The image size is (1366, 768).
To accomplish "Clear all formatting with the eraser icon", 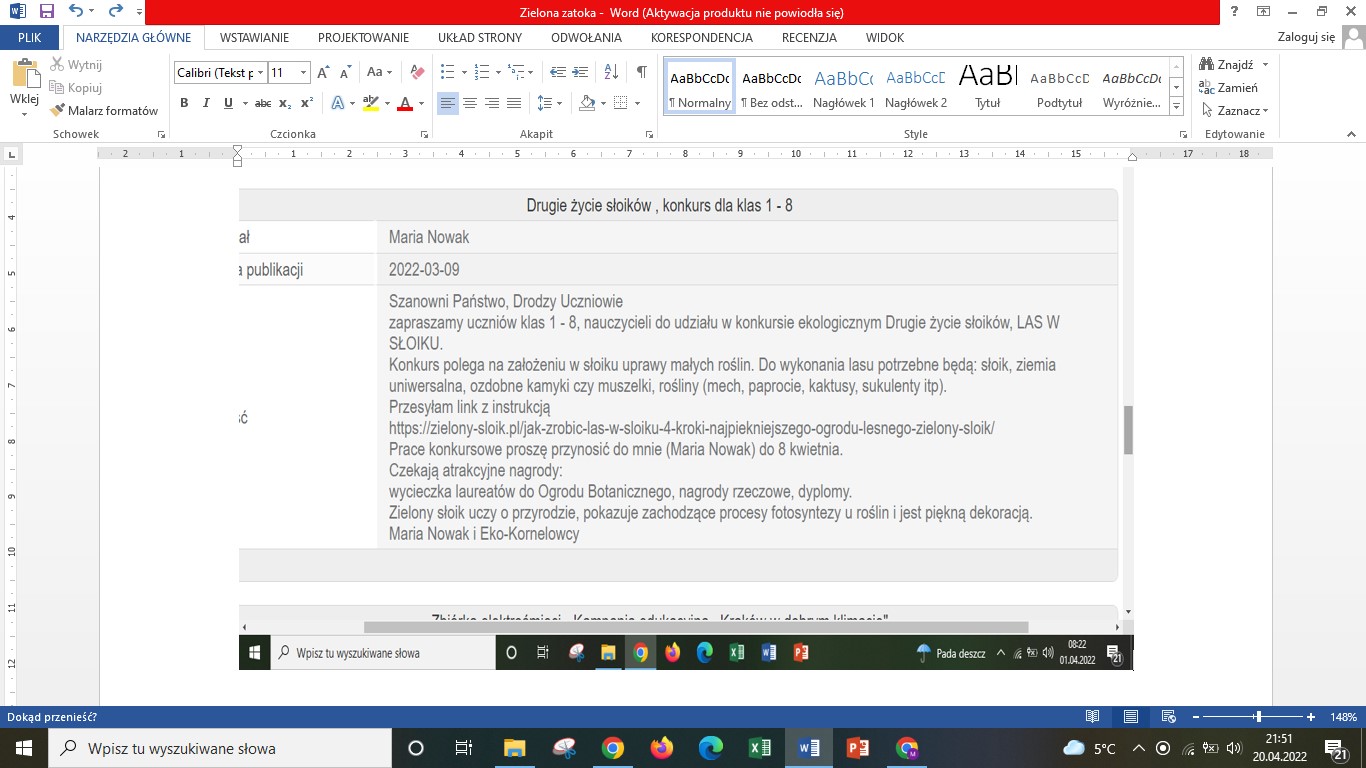I will click(418, 73).
